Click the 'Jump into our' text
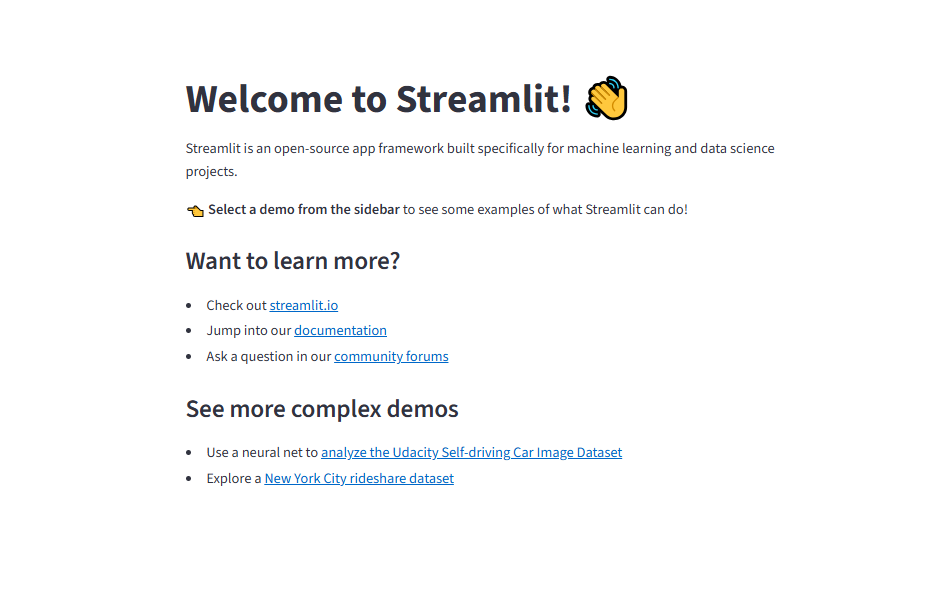The width and height of the screenshot is (938, 607). click(x=249, y=331)
